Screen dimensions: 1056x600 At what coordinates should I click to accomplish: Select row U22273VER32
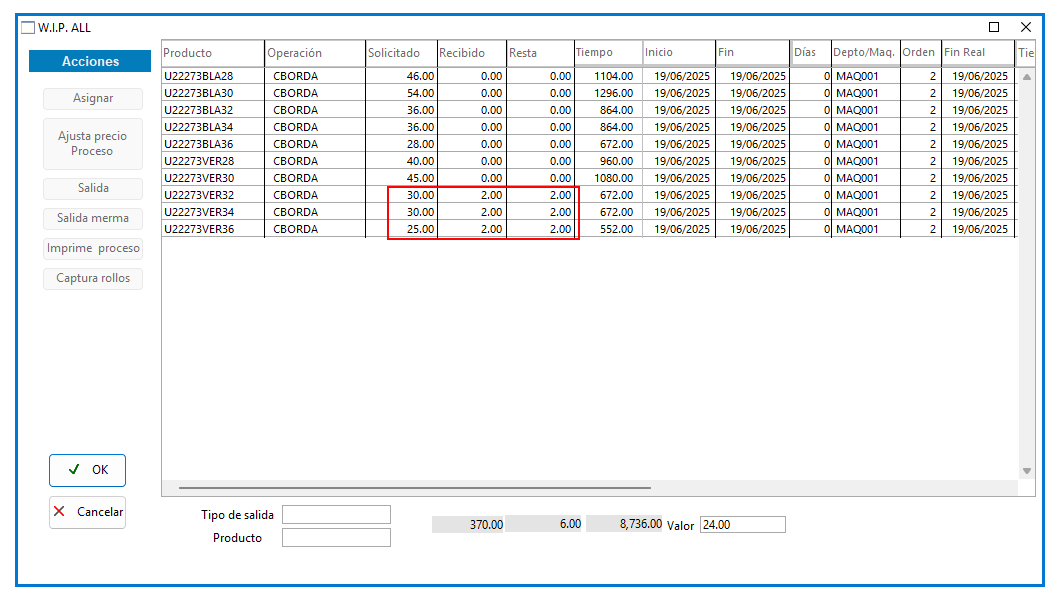(x=588, y=195)
